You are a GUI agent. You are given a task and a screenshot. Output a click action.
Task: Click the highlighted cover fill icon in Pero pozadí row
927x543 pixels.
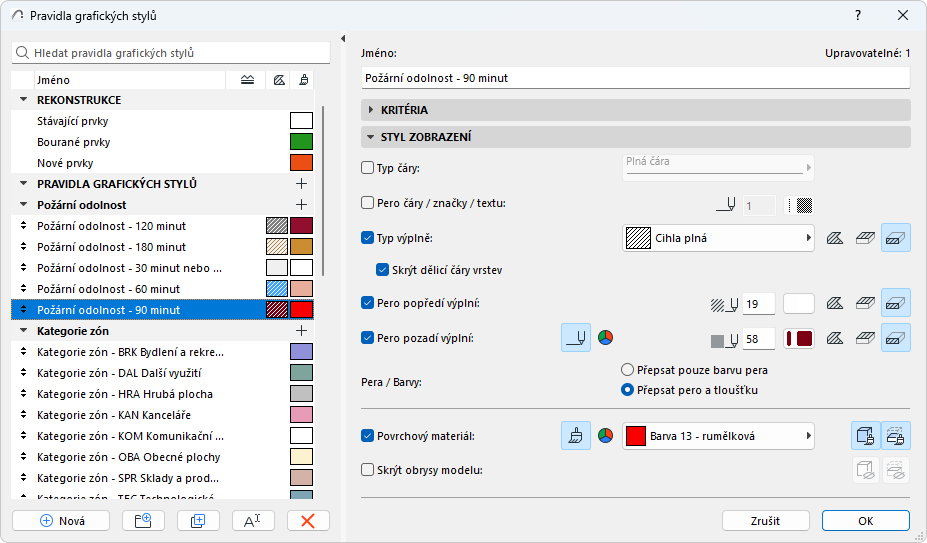point(896,338)
